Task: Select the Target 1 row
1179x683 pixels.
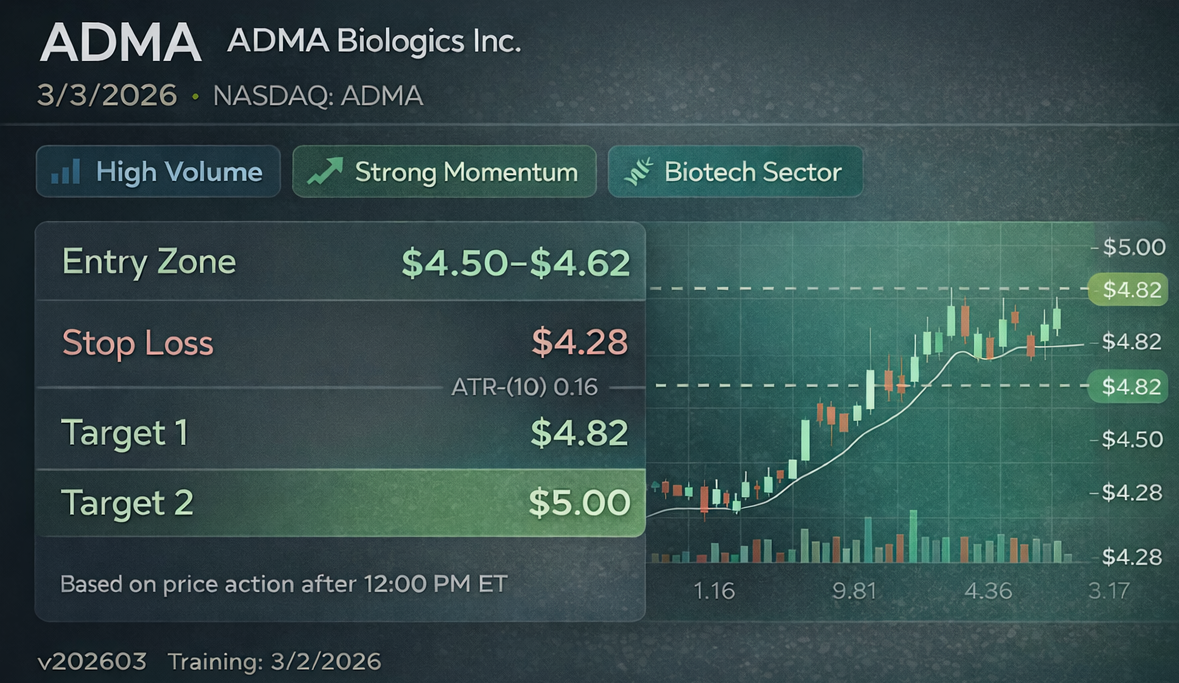Action: 340,432
